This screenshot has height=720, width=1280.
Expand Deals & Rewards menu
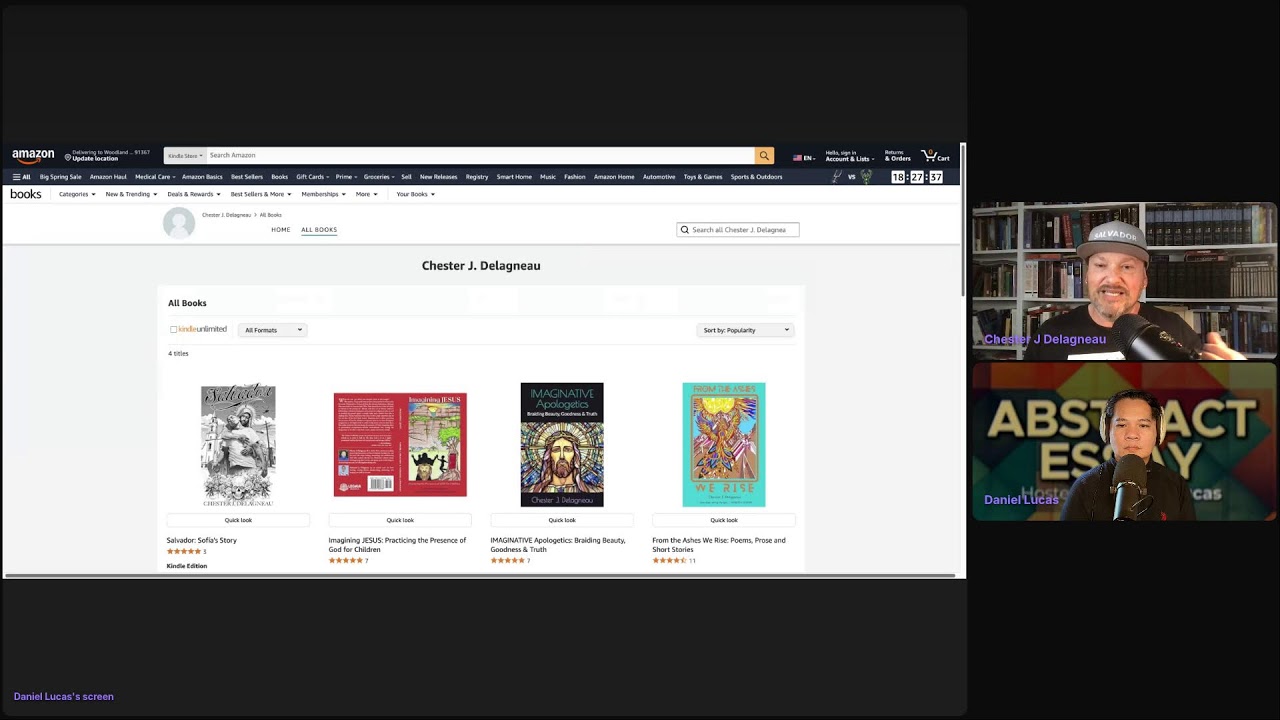194,194
